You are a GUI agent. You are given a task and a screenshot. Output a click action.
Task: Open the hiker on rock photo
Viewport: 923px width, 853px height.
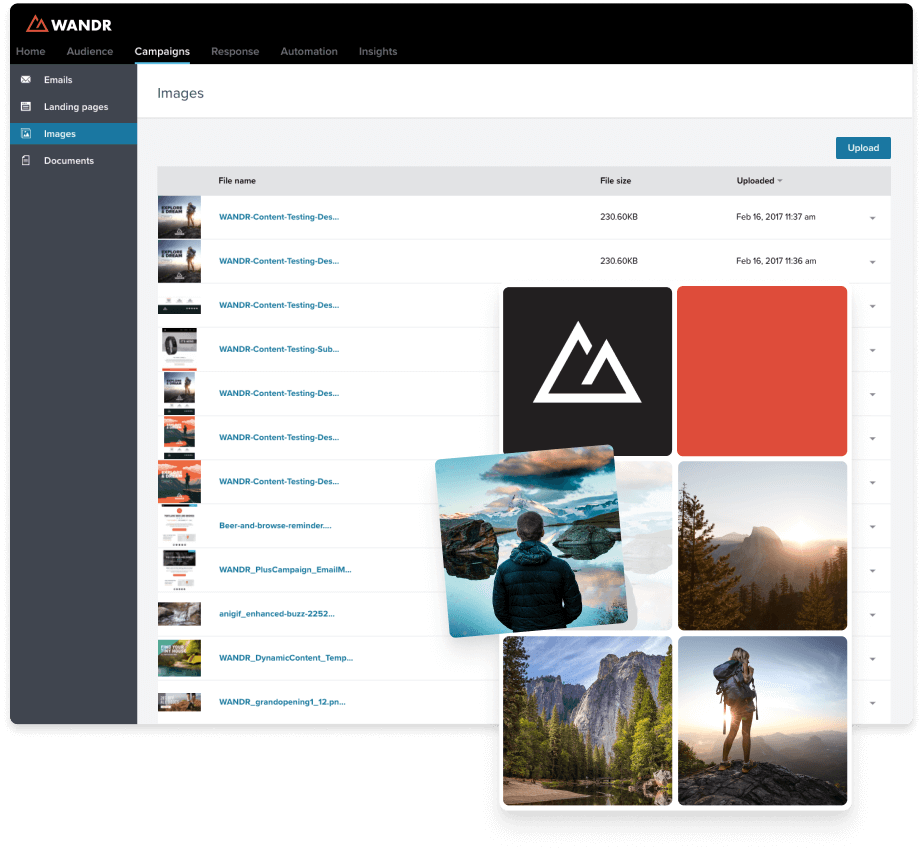click(762, 721)
